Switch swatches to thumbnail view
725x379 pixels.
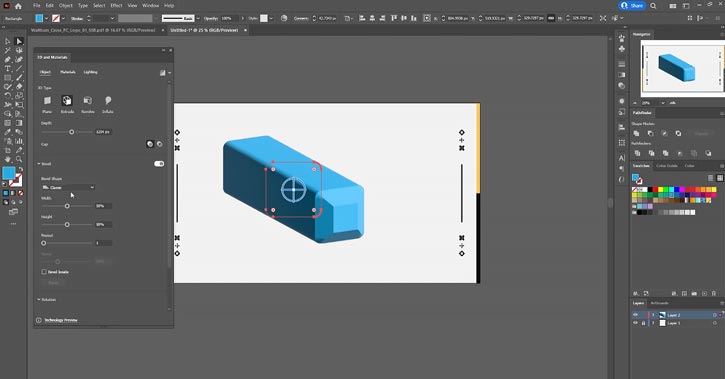[x=720, y=178]
